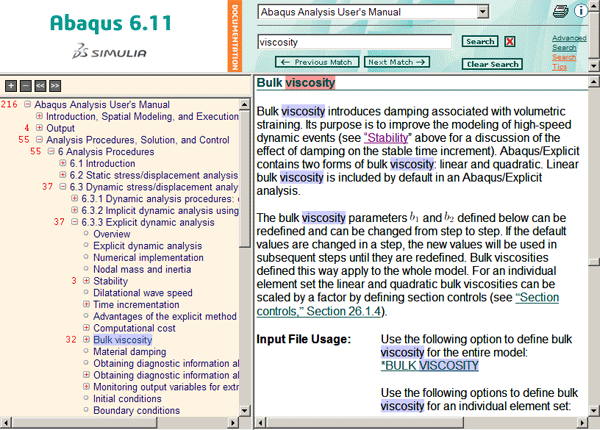Click the red X icon beside Search

click(x=510, y=42)
